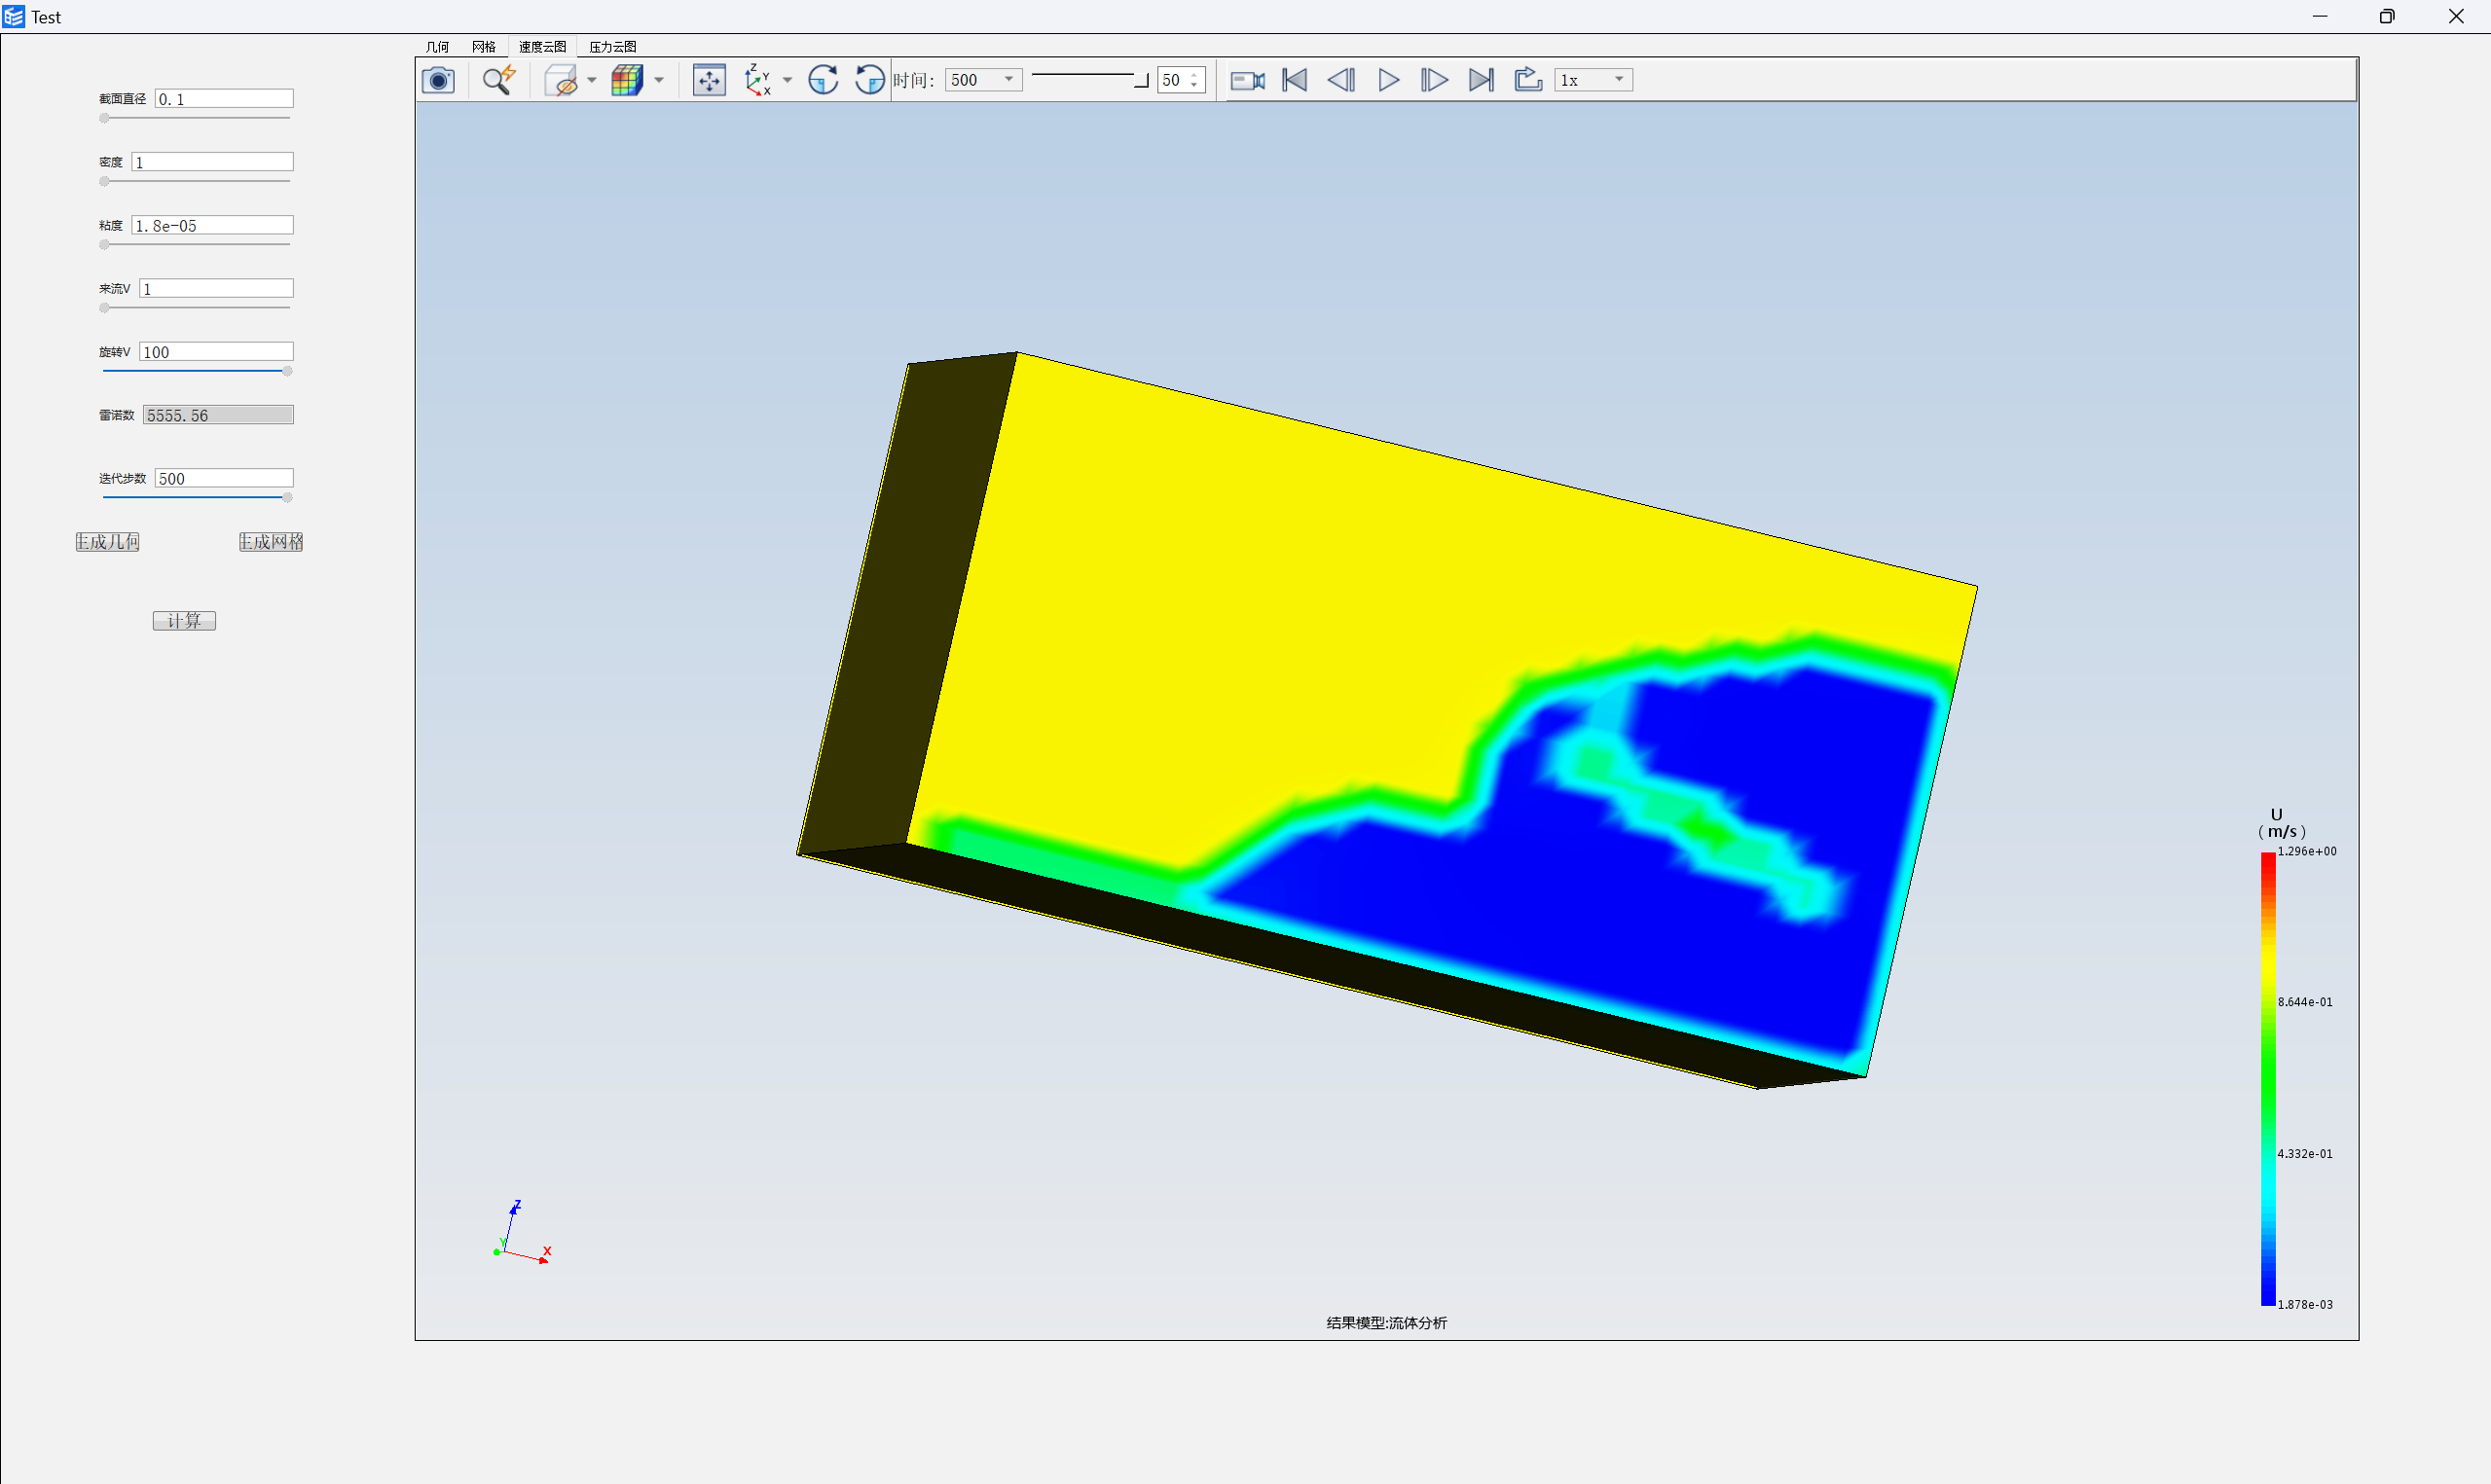2491x1484 pixels.
Task: Click the video camera record icon
Action: (1247, 80)
